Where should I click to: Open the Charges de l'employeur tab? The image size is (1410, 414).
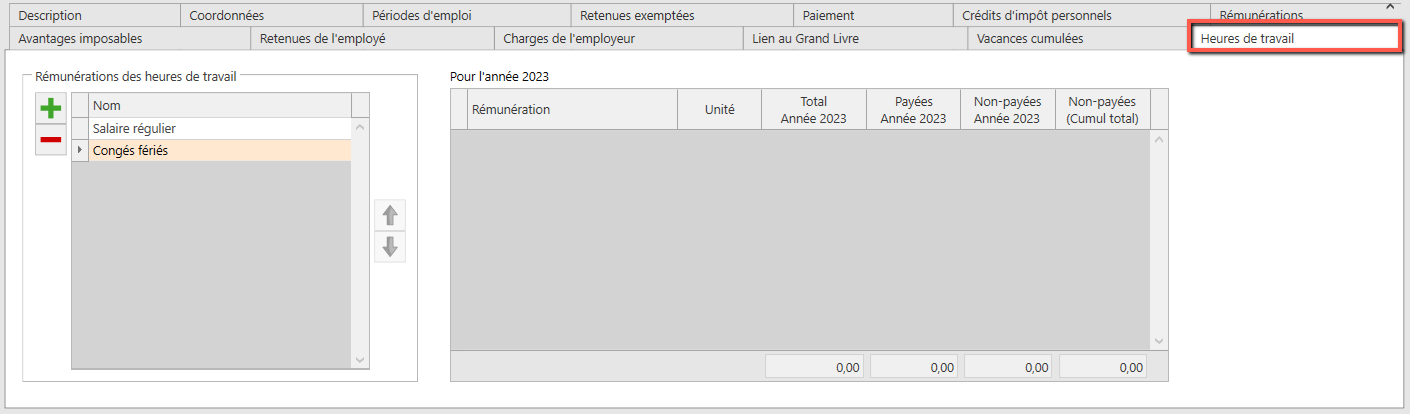(x=617, y=39)
